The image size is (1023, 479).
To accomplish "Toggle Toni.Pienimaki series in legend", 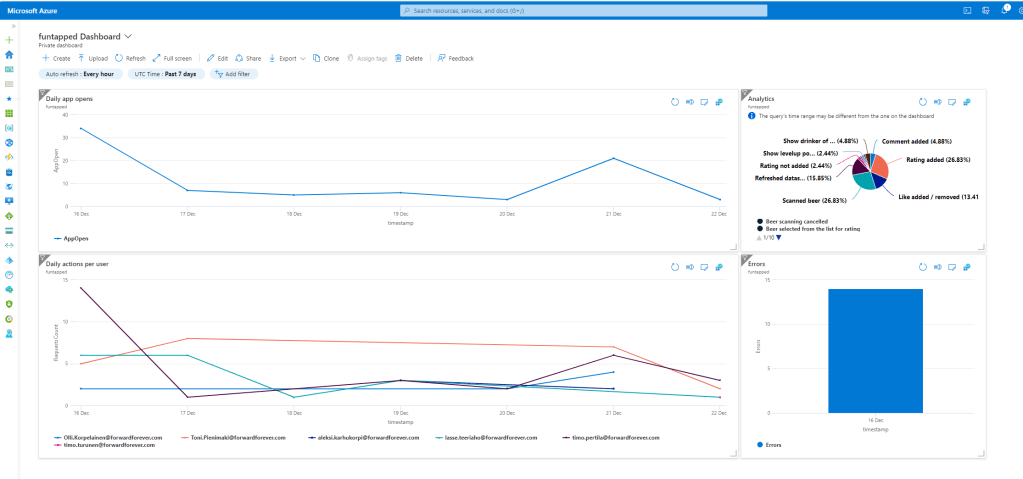I will (230, 437).
